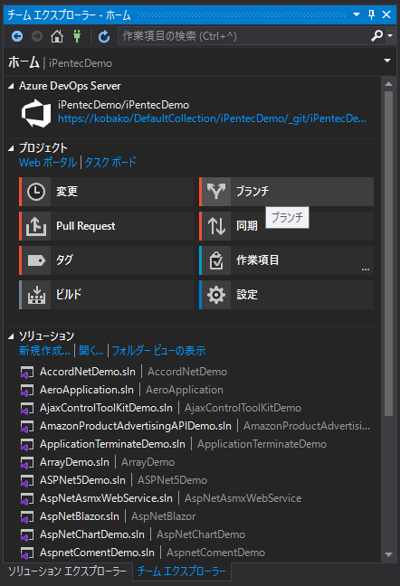Click the ブランチ fork icon

pos(216,192)
